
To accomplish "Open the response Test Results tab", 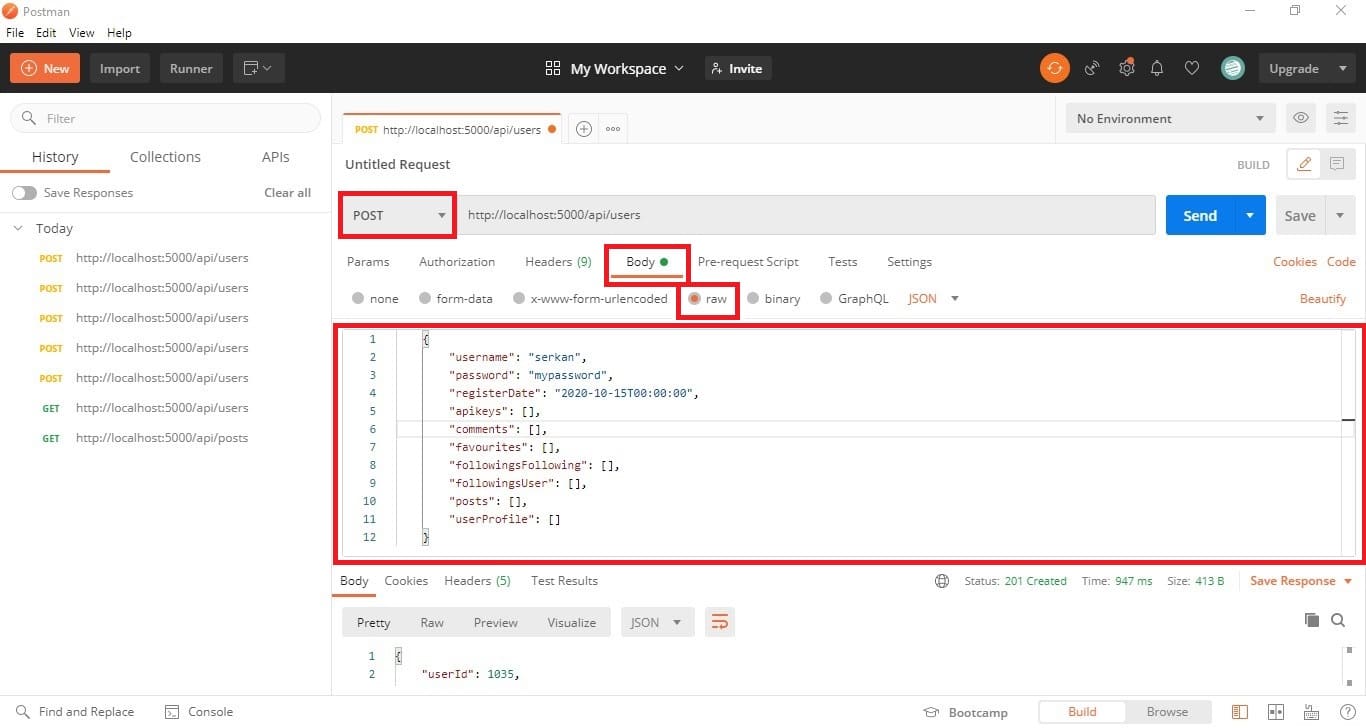I will tap(564, 581).
